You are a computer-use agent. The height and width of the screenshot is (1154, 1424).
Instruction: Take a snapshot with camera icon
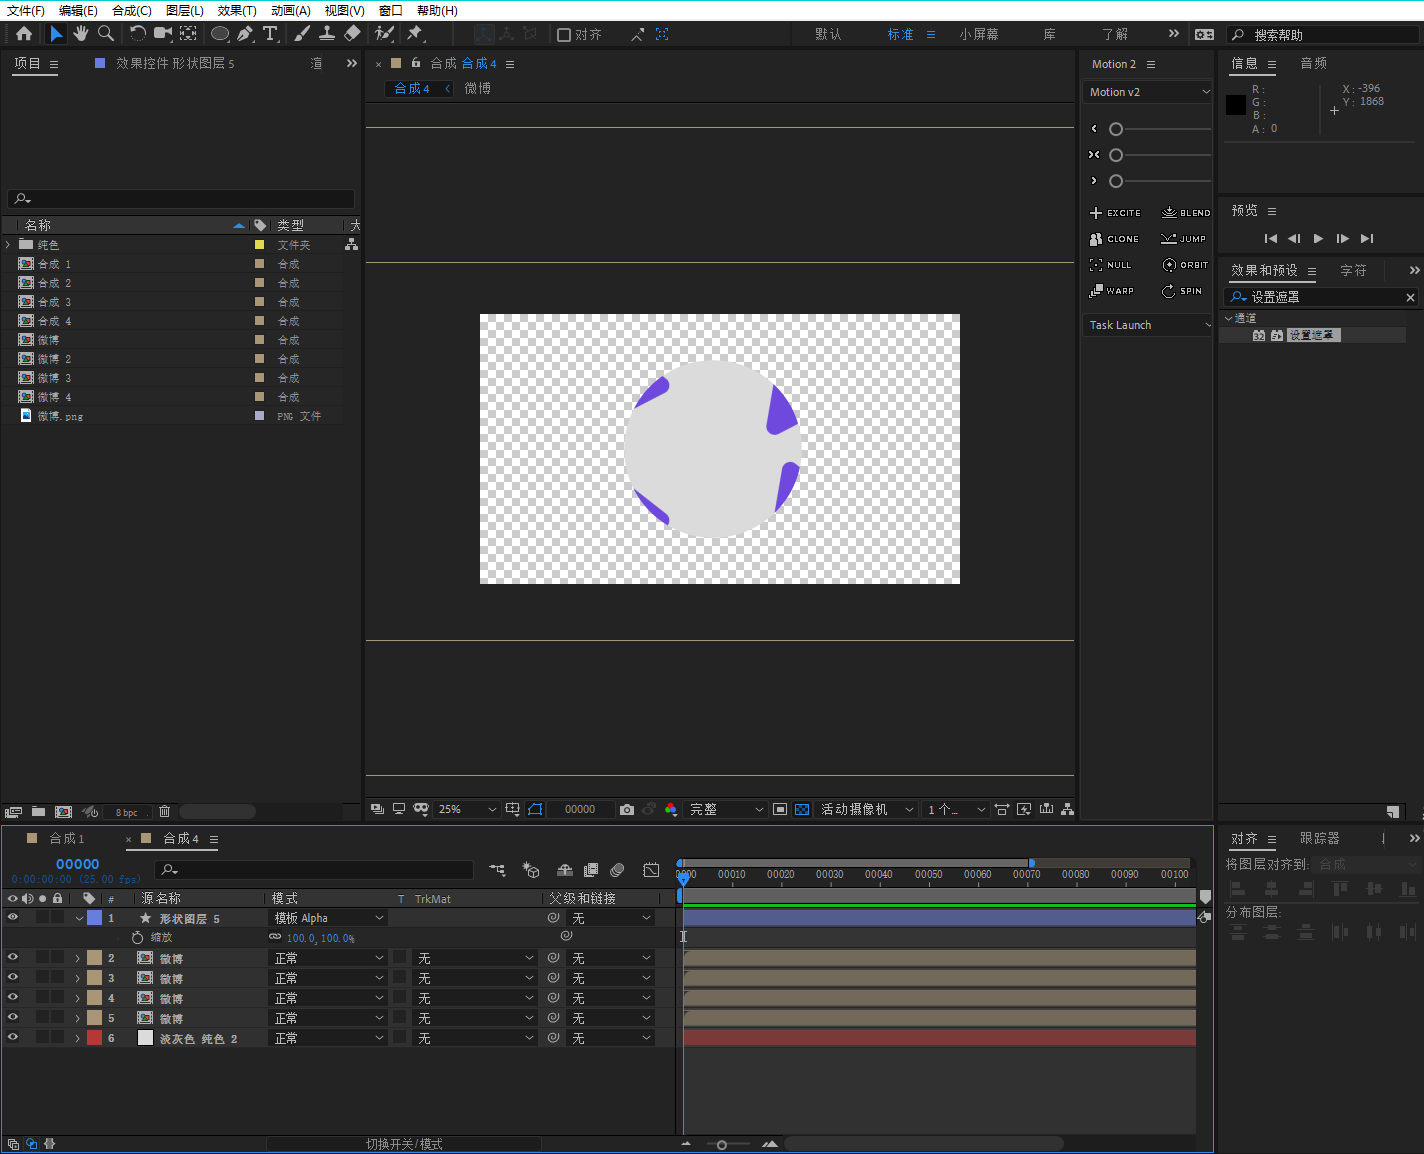click(627, 809)
